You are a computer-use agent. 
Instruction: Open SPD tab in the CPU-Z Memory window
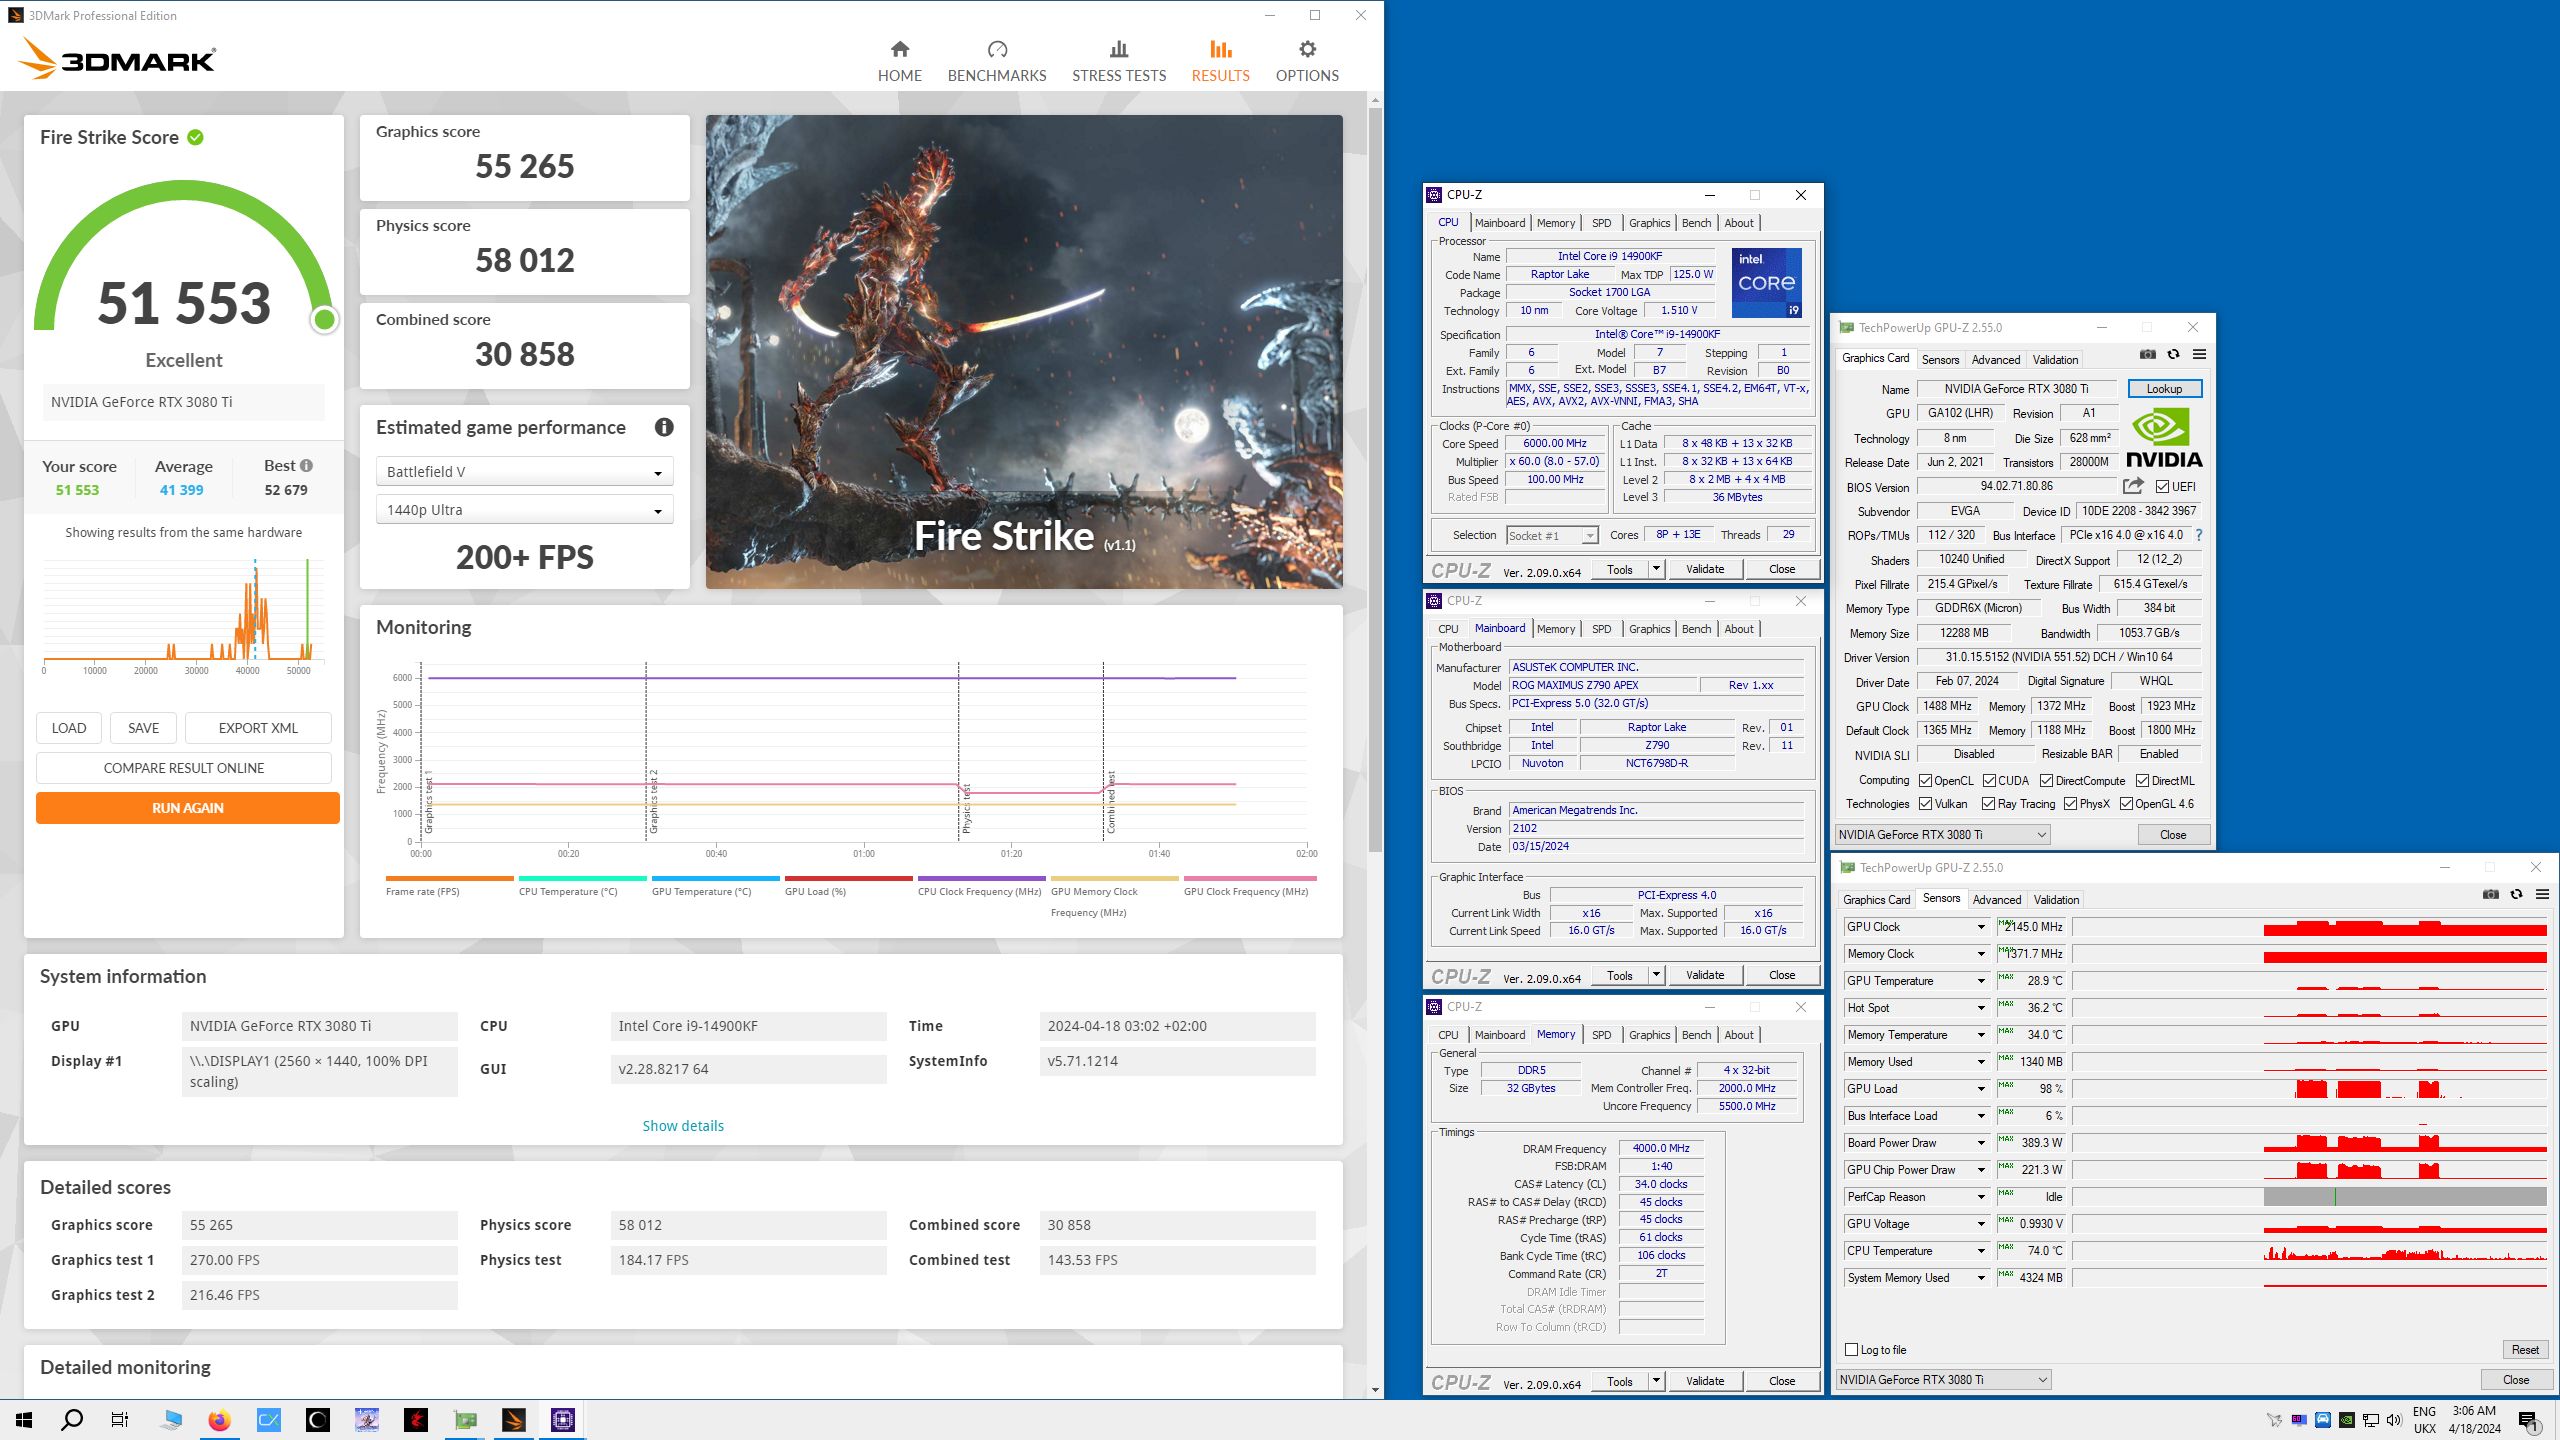pyautogui.click(x=1601, y=1035)
